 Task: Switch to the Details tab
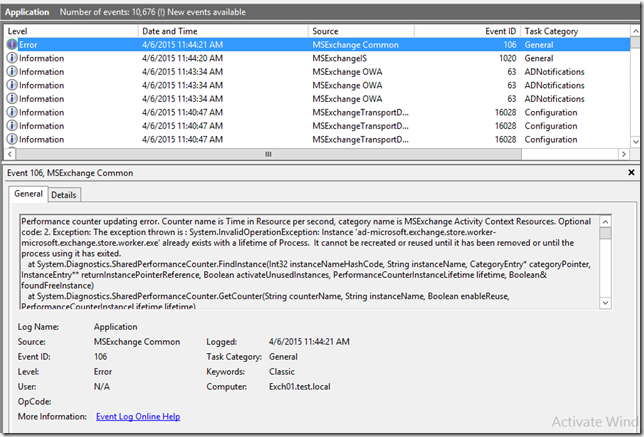[x=64, y=195]
